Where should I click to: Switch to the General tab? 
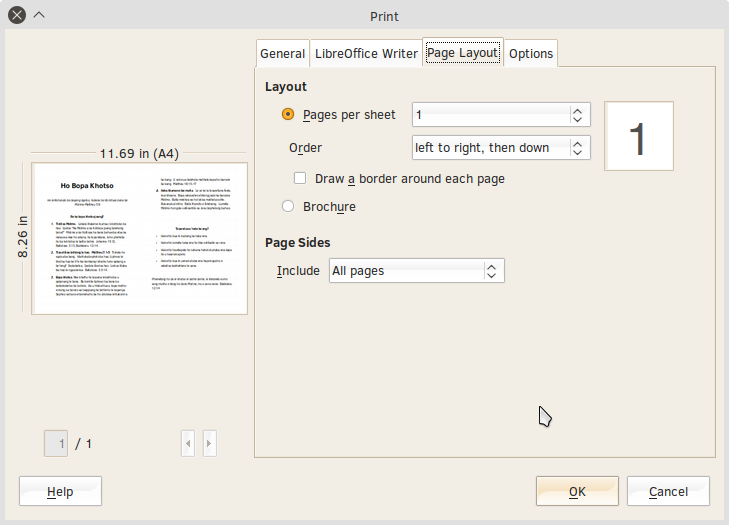pyautogui.click(x=282, y=53)
